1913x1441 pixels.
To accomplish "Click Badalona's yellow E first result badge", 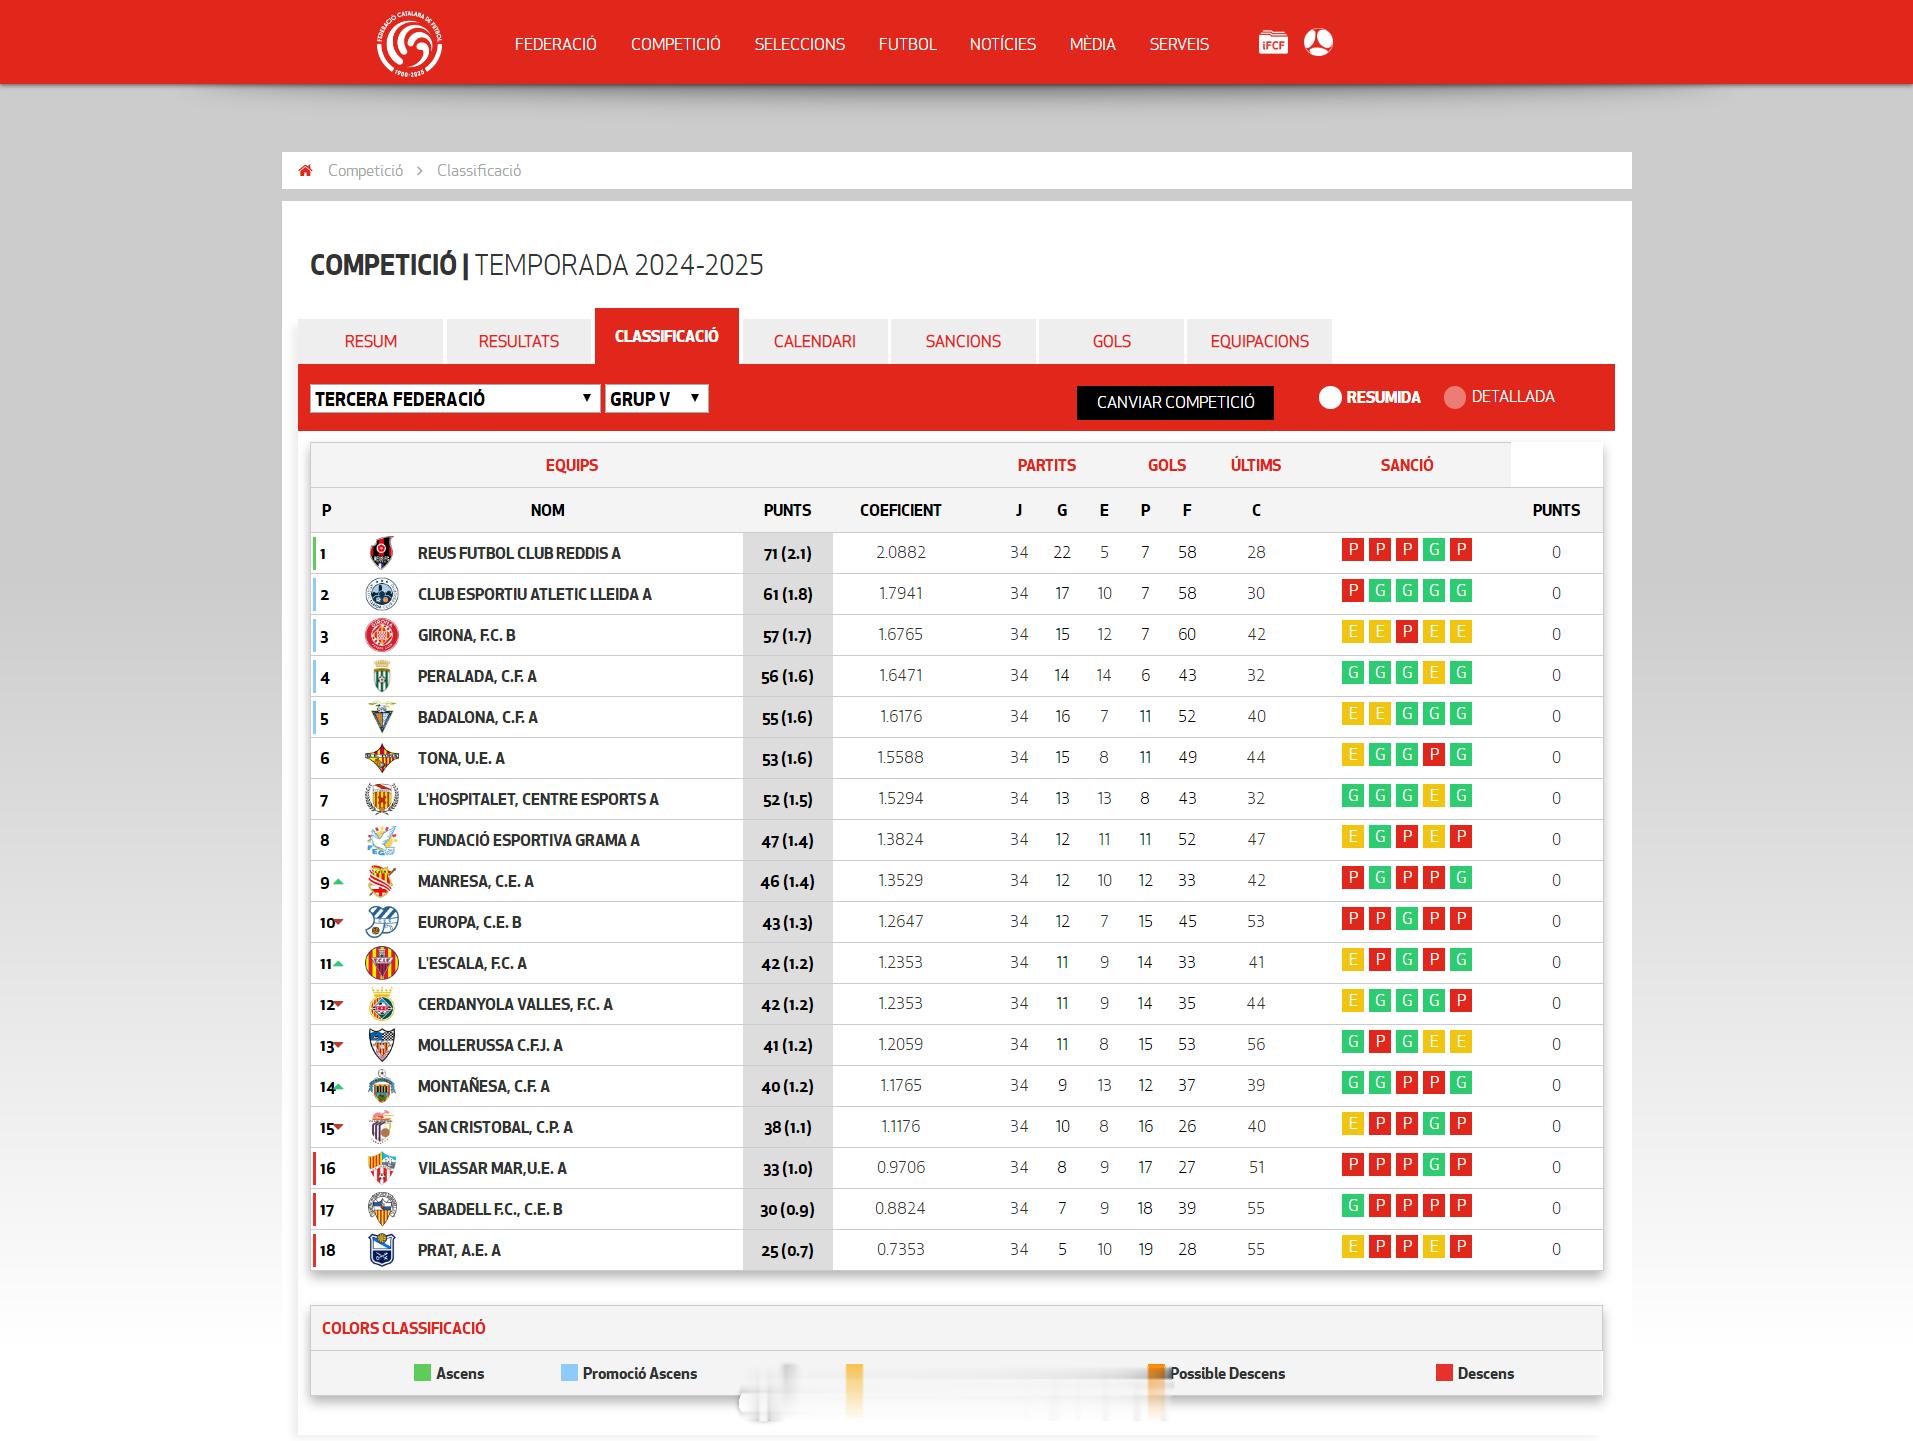I will click(1353, 713).
